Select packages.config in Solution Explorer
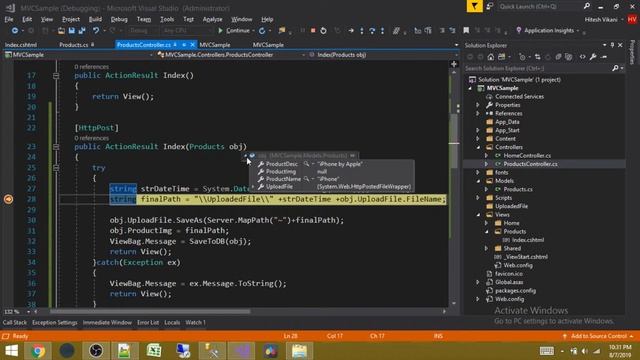 pos(515,291)
